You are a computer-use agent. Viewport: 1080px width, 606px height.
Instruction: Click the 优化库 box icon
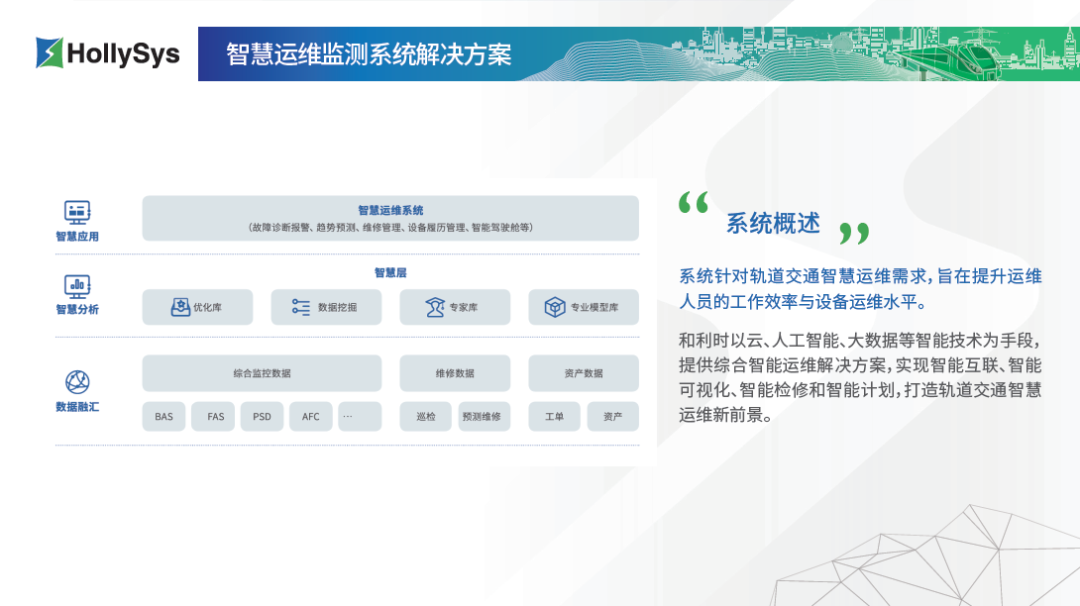(180, 307)
